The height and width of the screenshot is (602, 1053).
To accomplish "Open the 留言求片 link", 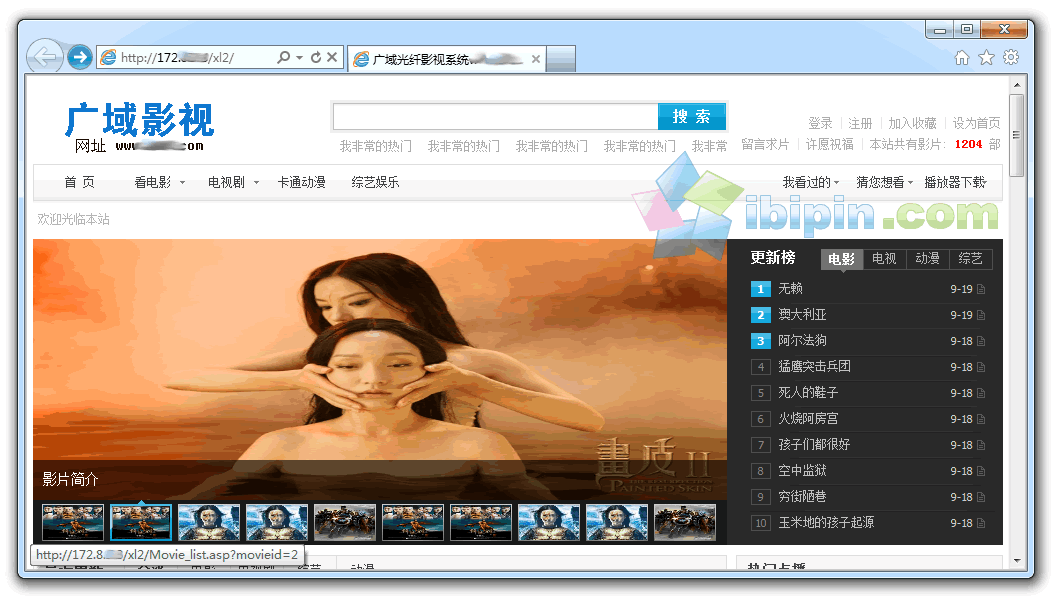I will click(x=765, y=144).
